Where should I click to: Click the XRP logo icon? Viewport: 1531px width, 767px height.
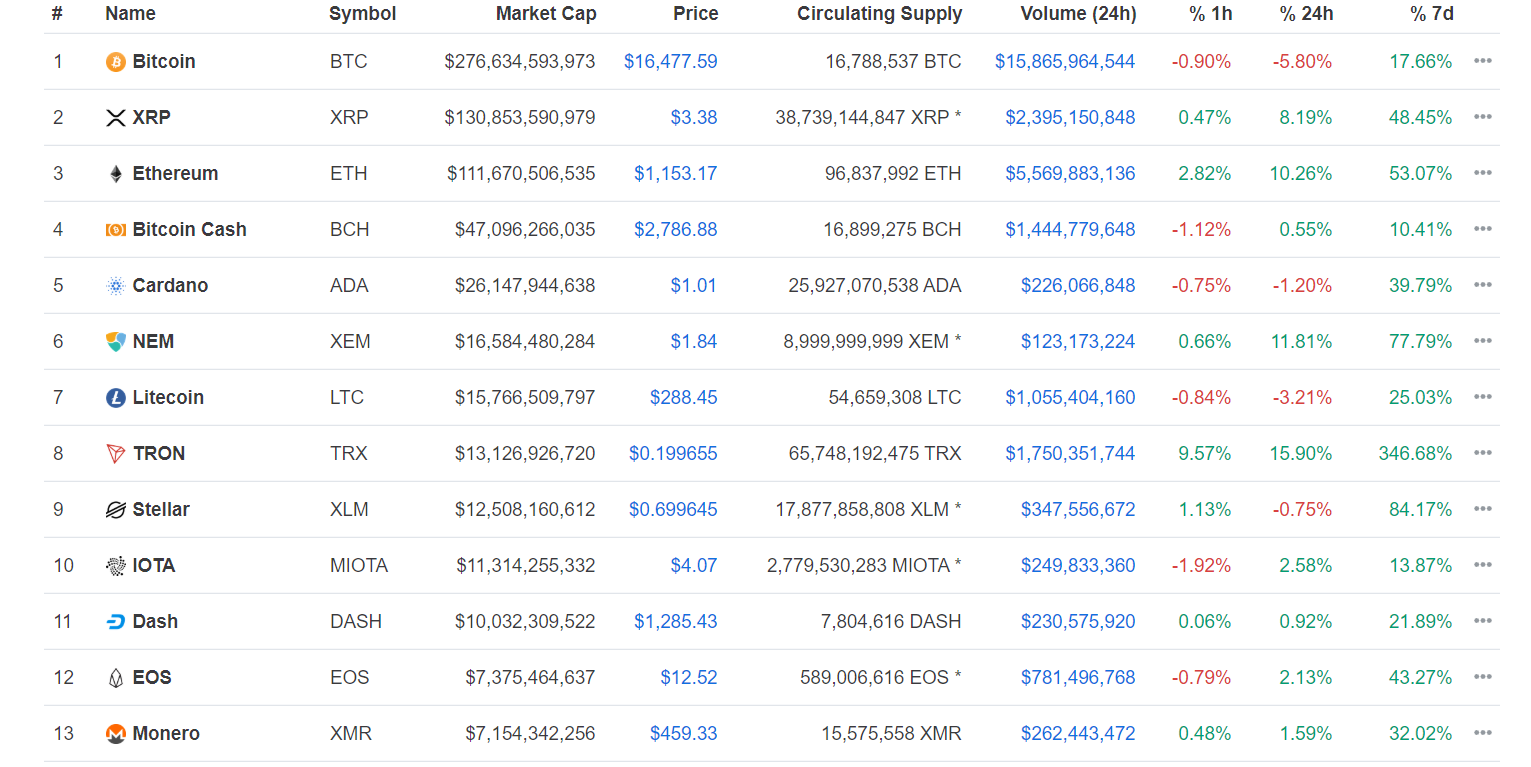[116, 118]
